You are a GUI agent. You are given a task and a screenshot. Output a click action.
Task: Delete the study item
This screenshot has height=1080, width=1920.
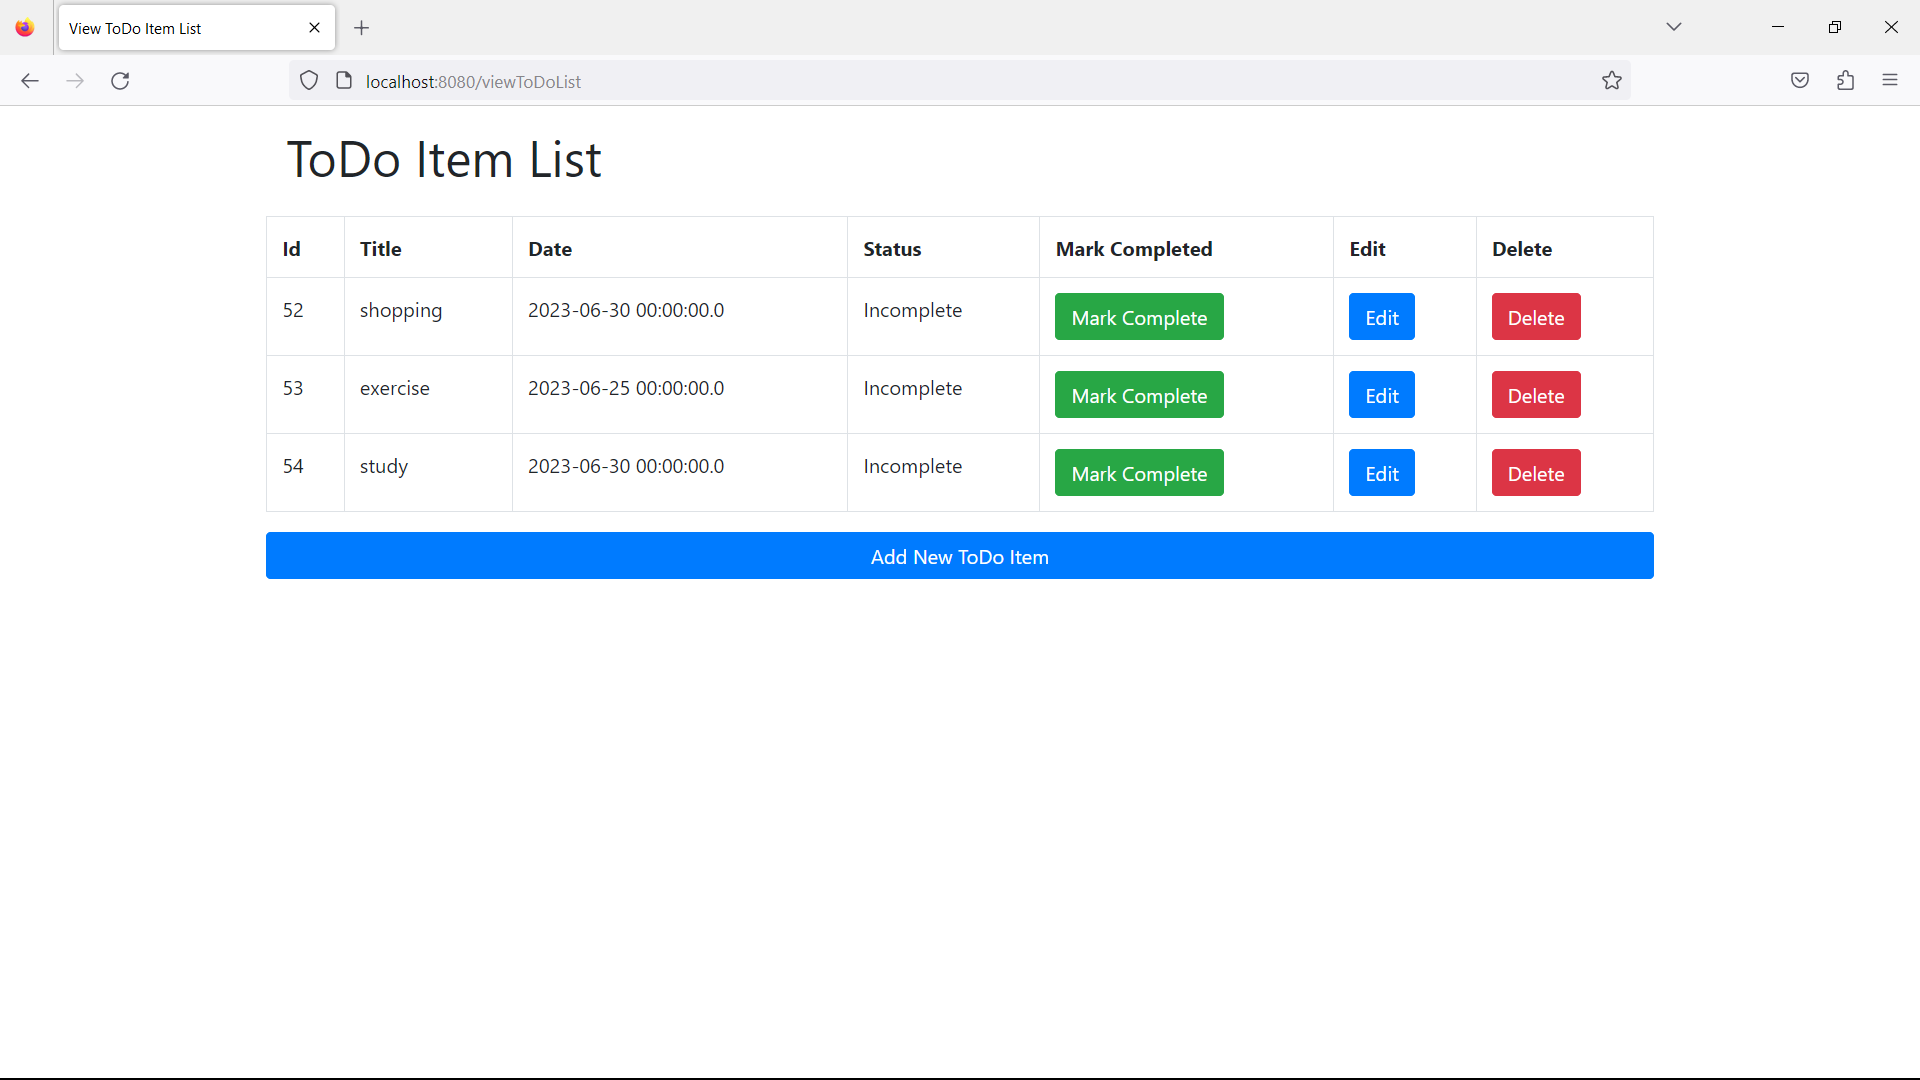[x=1536, y=473]
